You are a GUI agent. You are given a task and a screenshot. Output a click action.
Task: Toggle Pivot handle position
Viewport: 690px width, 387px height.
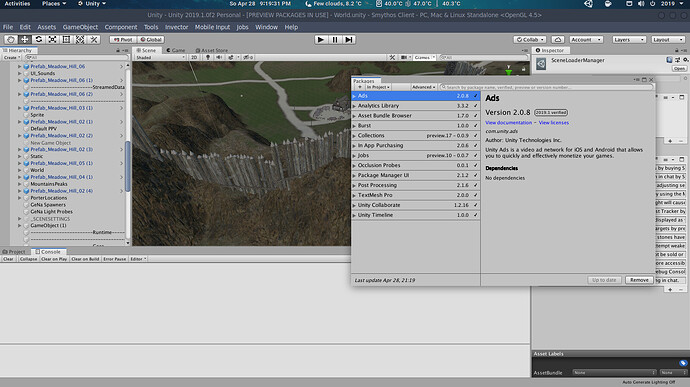tap(123, 40)
